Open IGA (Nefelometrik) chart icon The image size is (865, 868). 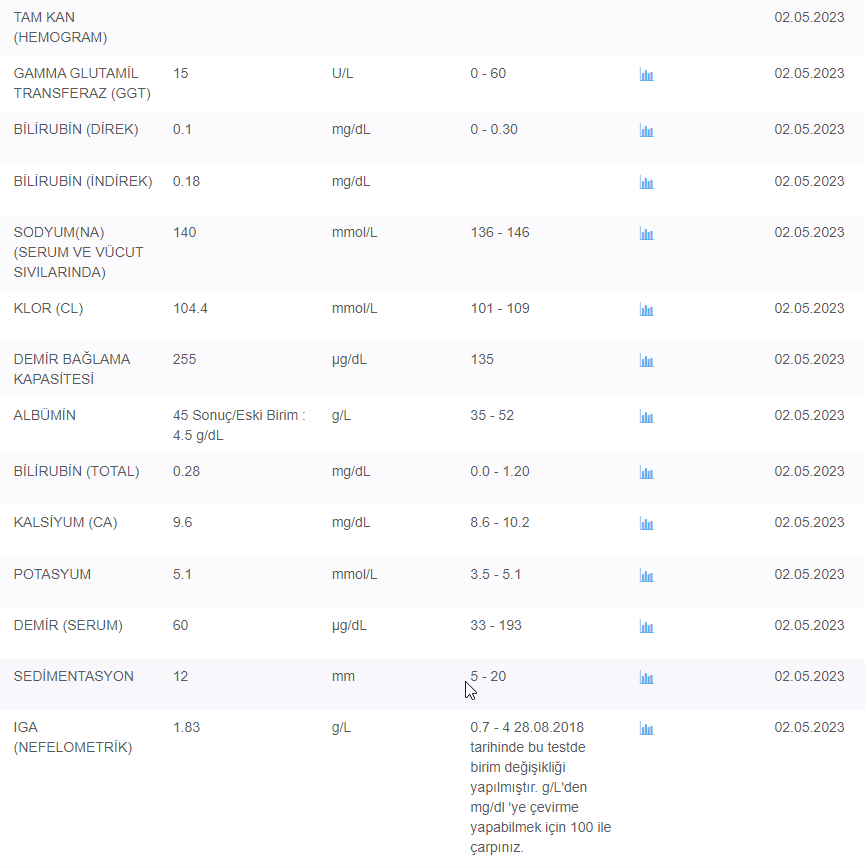tap(646, 729)
